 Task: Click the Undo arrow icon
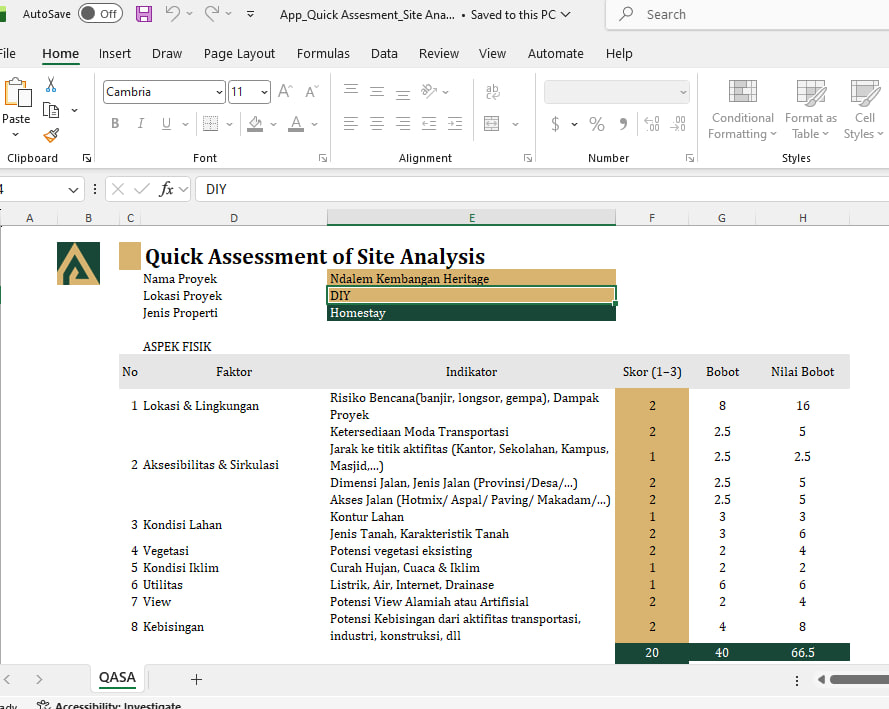pyautogui.click(x=172, y=14)
